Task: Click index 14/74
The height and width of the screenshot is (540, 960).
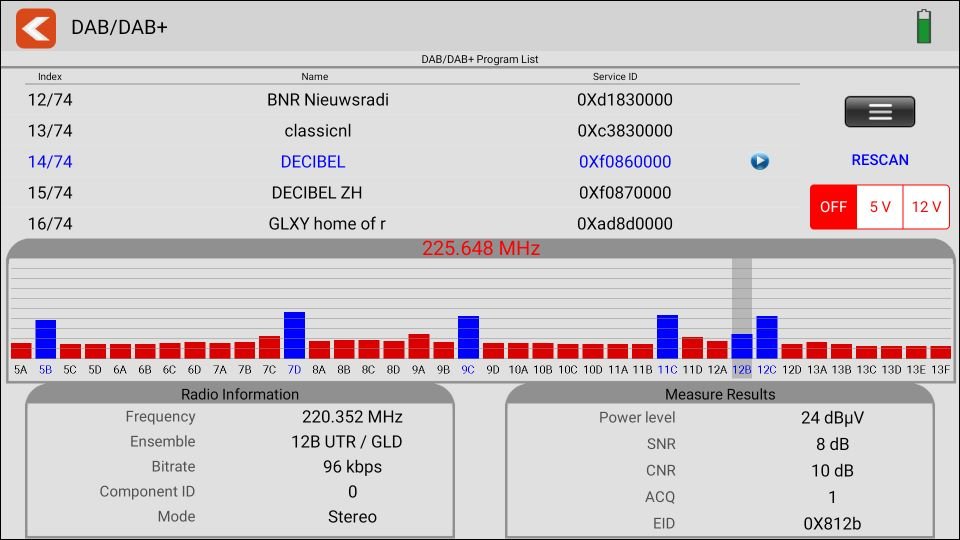Action: pyautogui.click(x=50, y=162)
